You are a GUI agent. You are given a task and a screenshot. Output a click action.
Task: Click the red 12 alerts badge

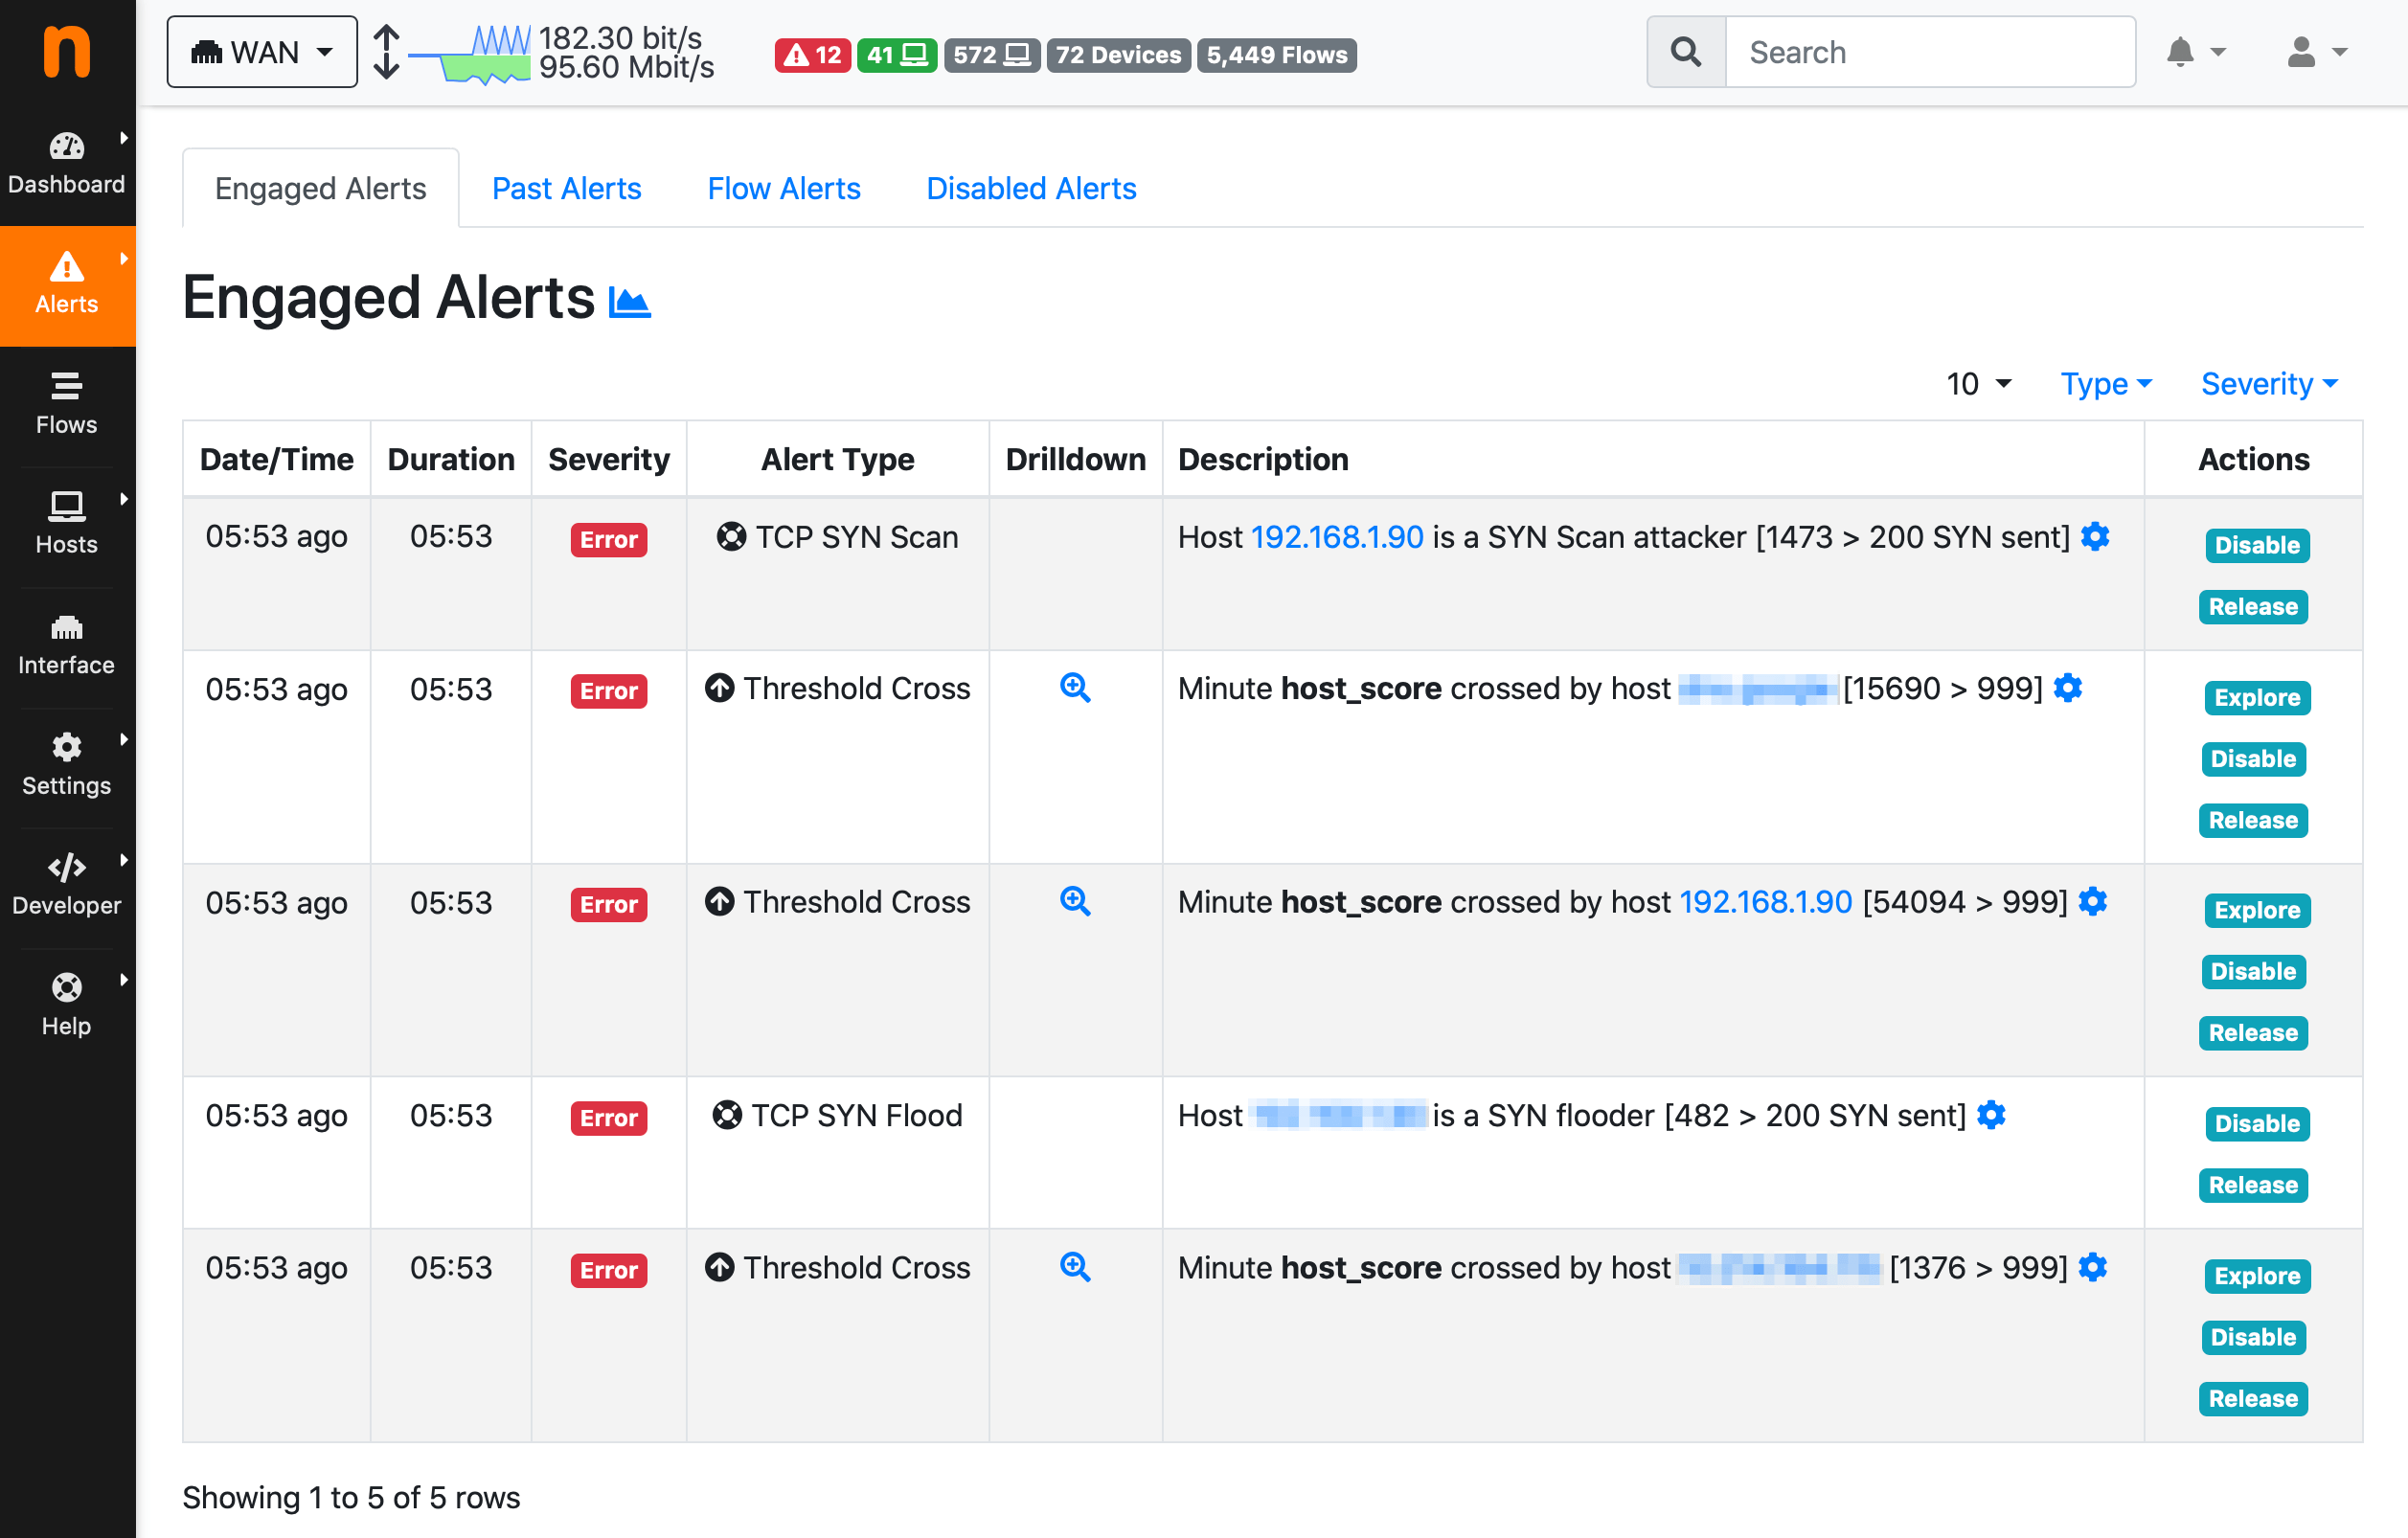pyautogui.click(x=812, y=55)
